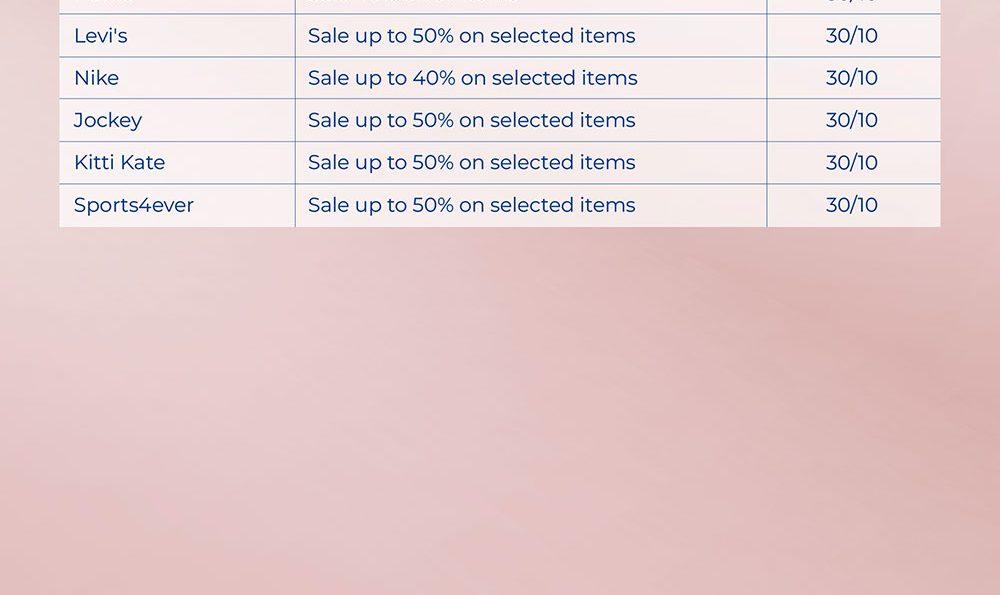Select Kitti Kate's 50% sale offer text
This screenshot has height=595, width=1000.
point(471,162)
